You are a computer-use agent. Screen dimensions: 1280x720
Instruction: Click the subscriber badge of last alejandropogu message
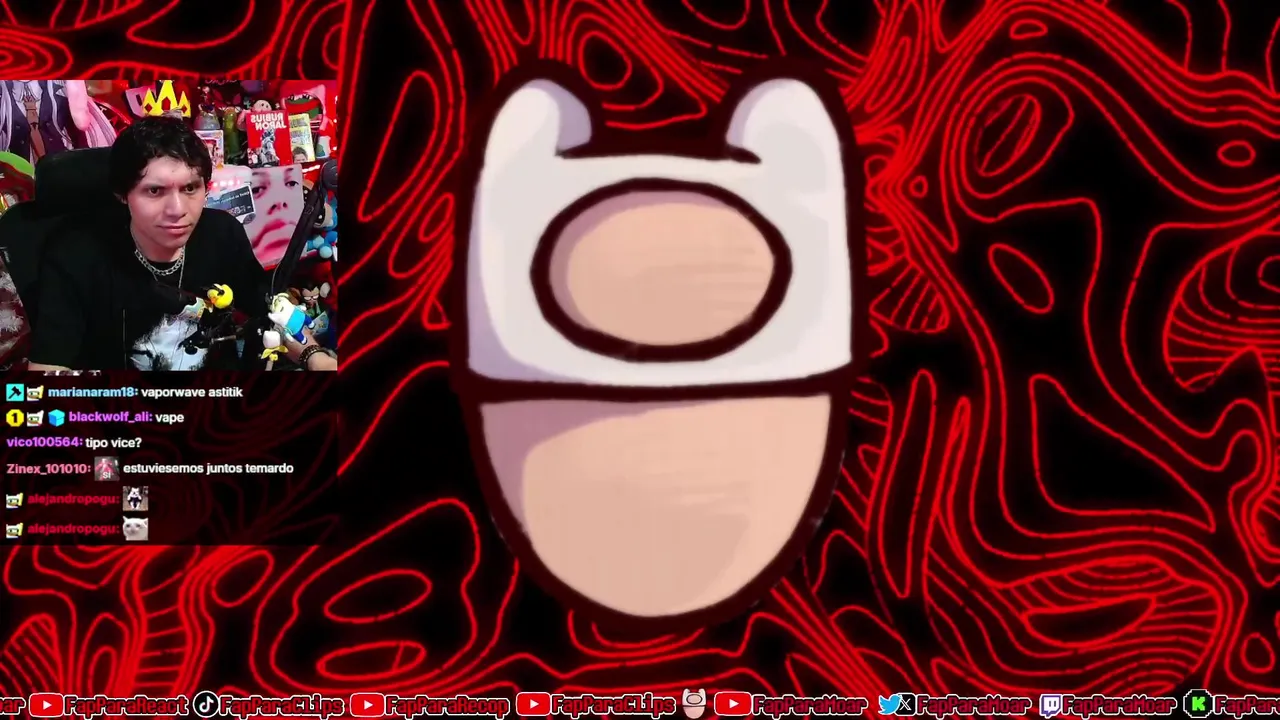14,530
